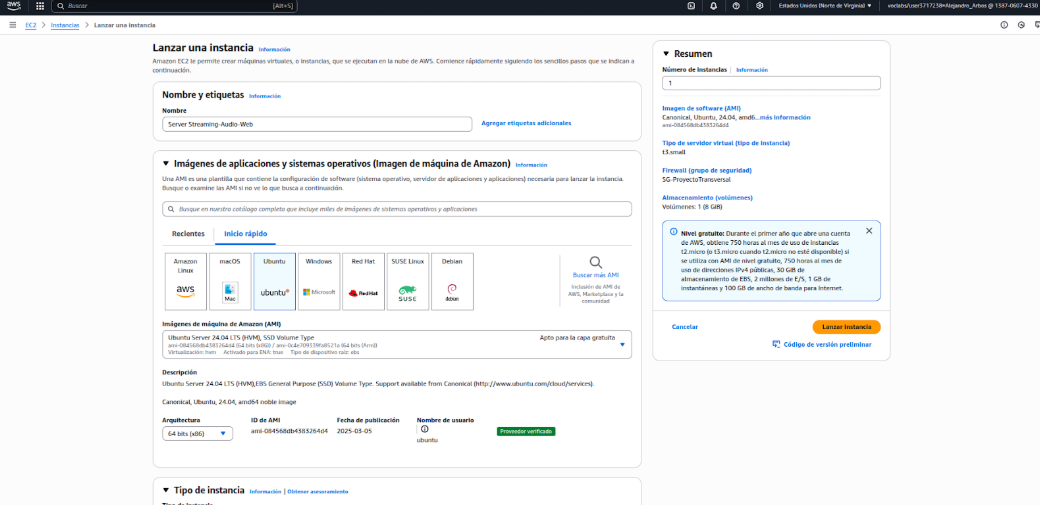1040x505 pixels.
Task: Collapse the Imágenes de aplicaciones section
Action: (166, 164)
